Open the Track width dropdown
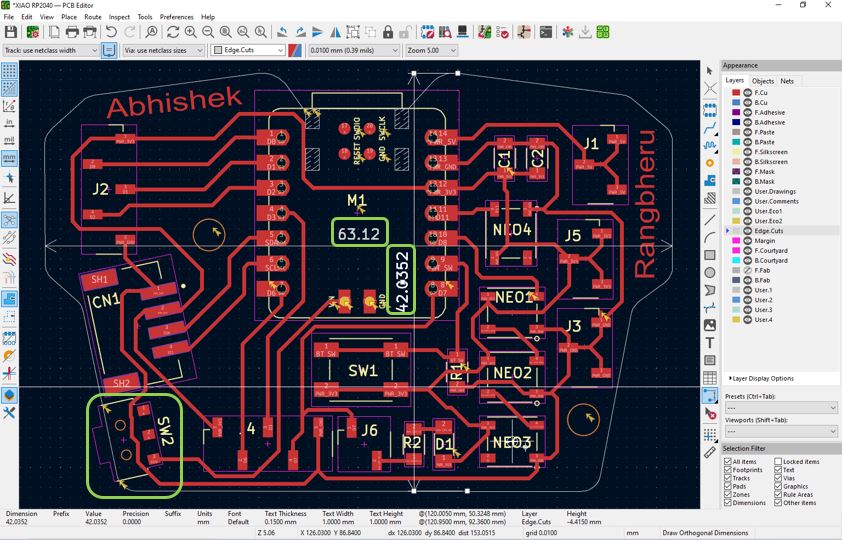 pos(50,50)
